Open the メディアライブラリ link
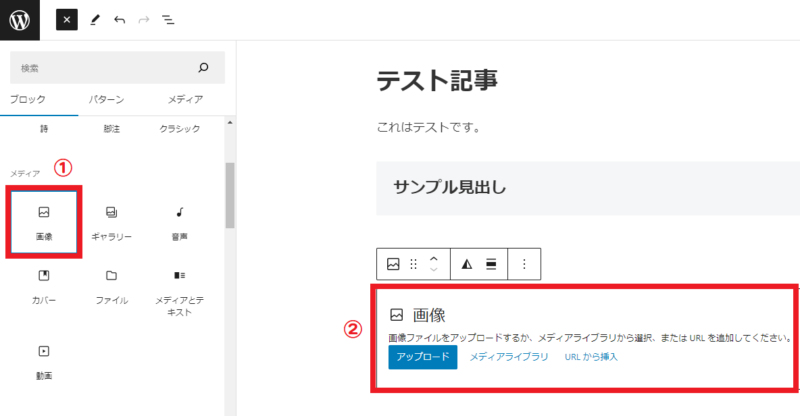The width and height of the screenshot is (800, 416). (509, 357)
